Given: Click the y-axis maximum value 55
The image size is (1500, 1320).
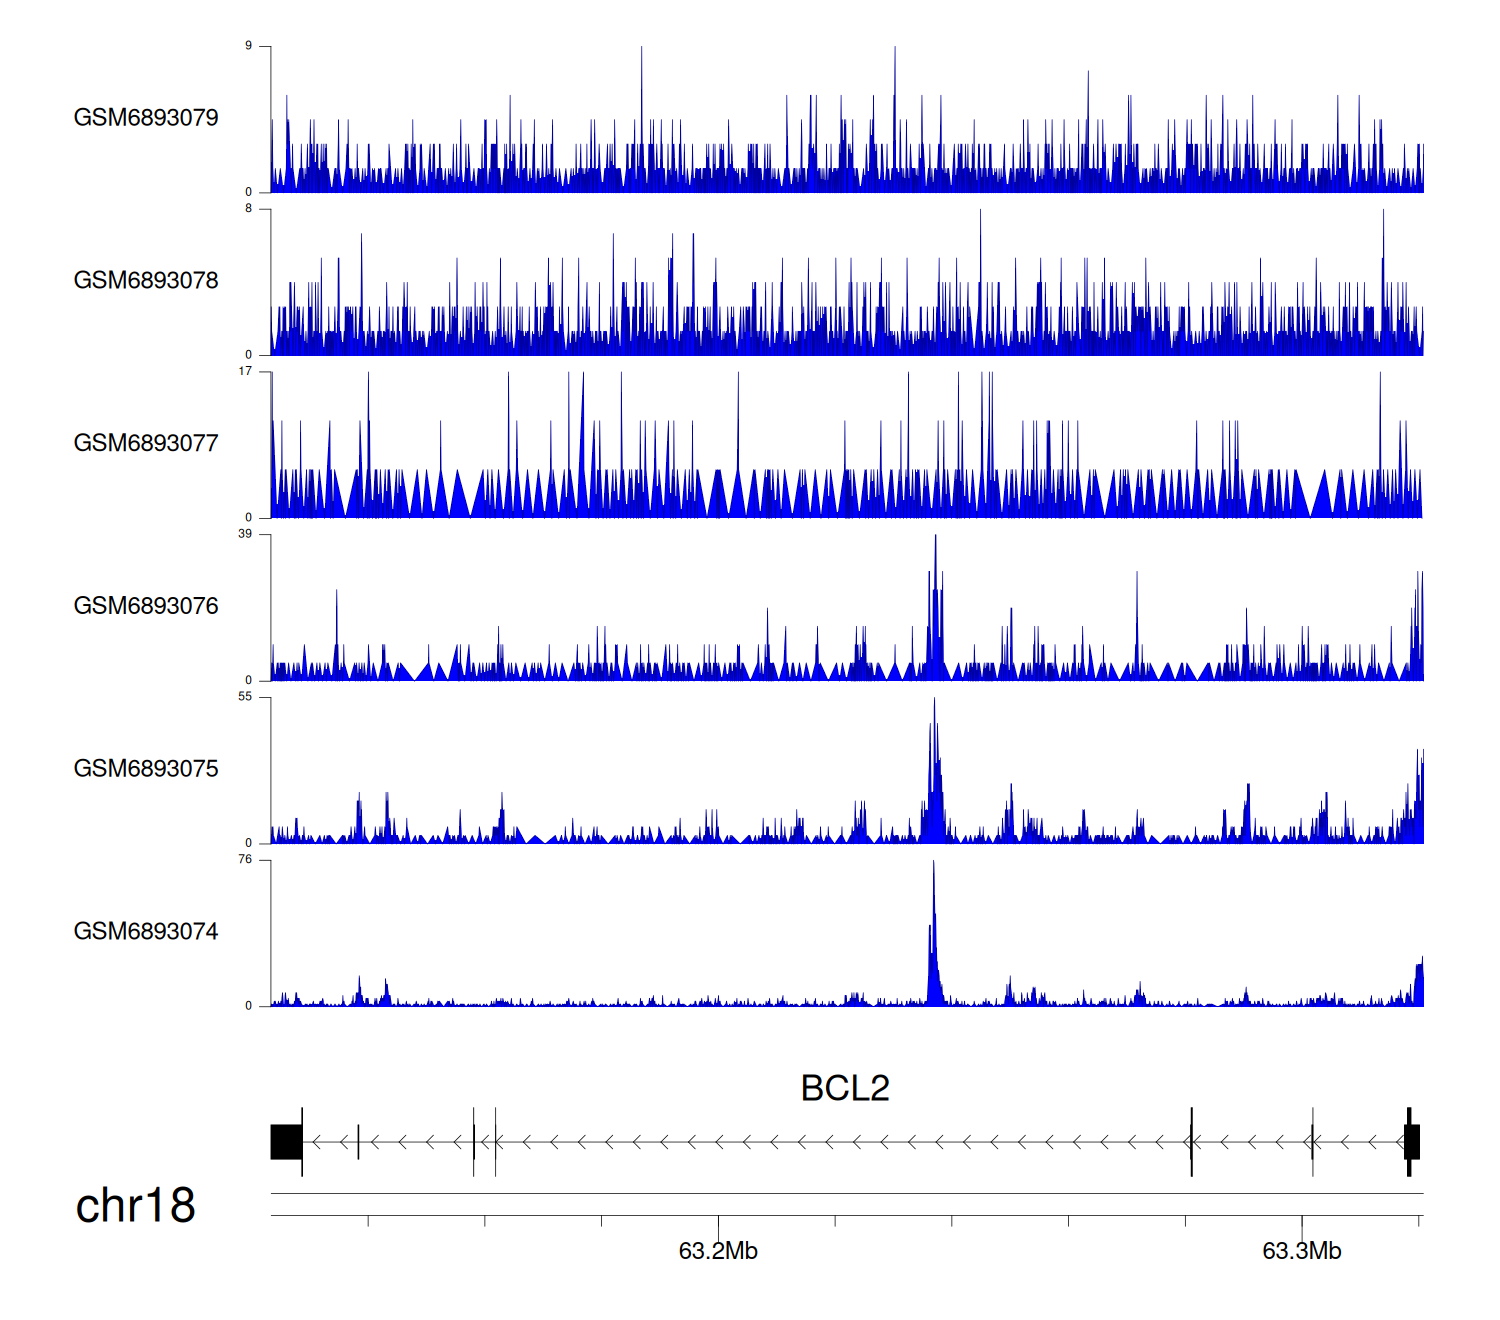Looking at the screenshot, I should pos(245,697).
